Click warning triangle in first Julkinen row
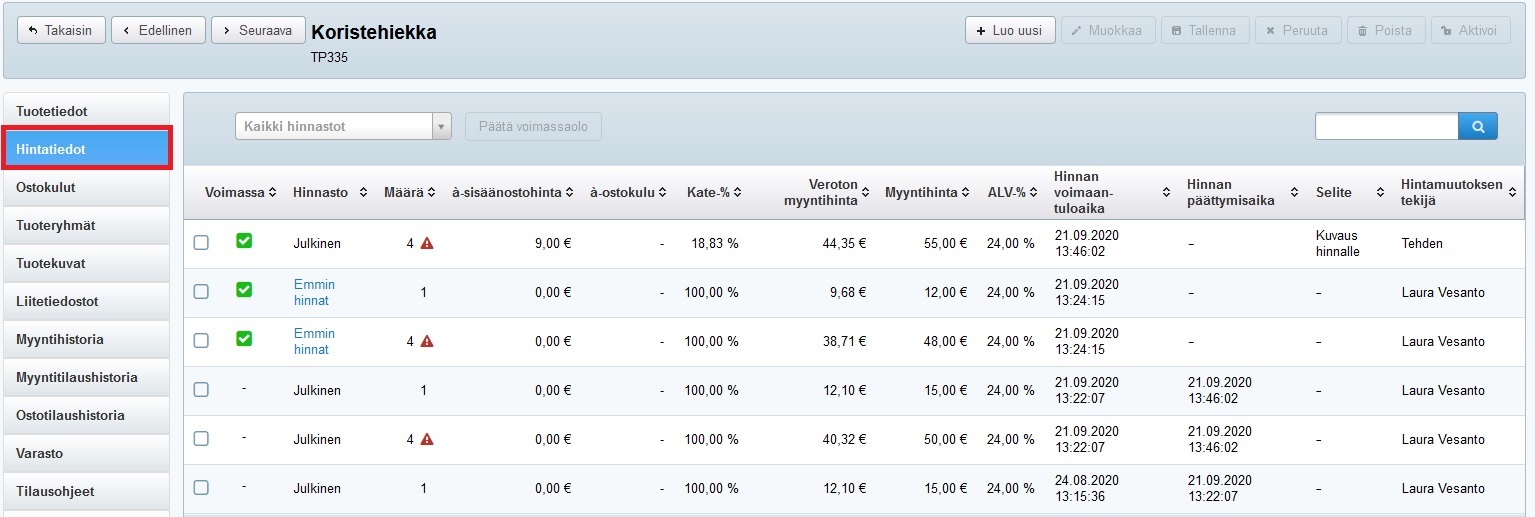The width and height of the screenshot is (1535, 517). [x=427, y=243]
